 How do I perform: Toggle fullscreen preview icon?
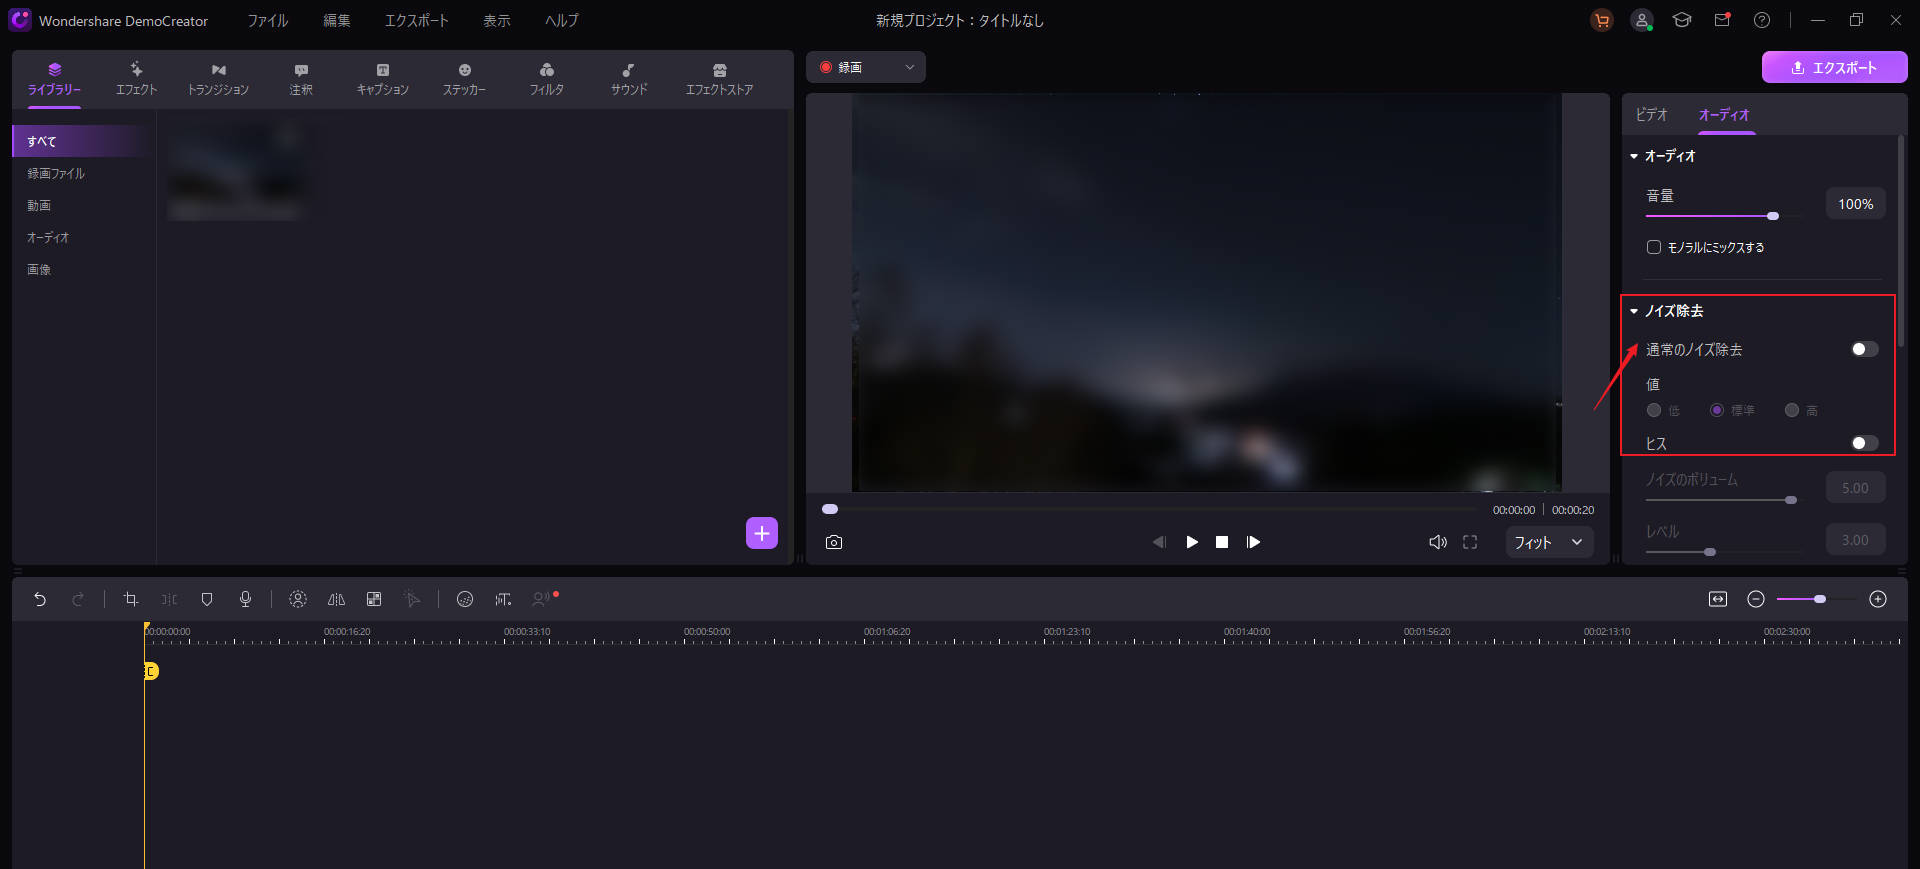1470,542
